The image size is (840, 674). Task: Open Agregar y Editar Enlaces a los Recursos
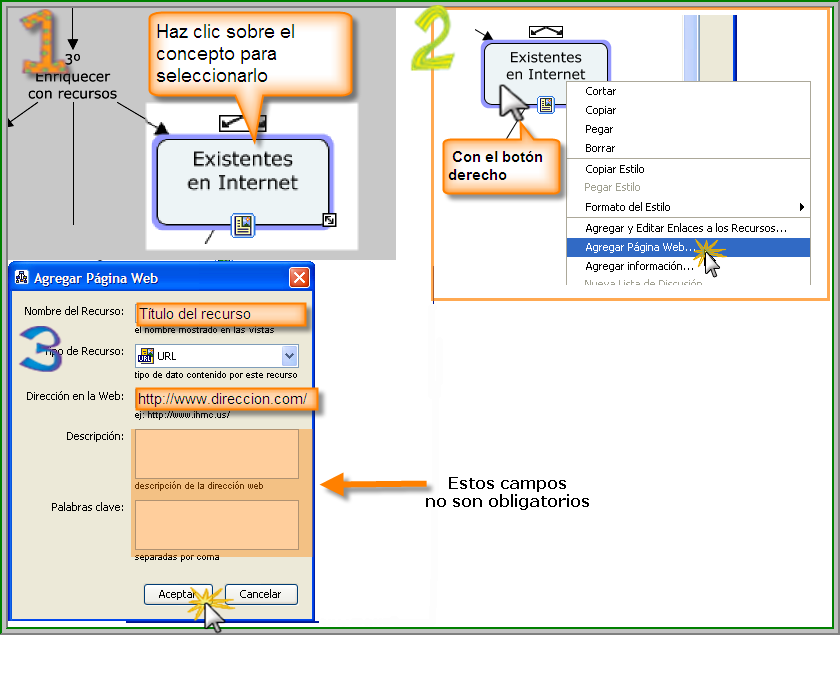(x=685, y=228)
